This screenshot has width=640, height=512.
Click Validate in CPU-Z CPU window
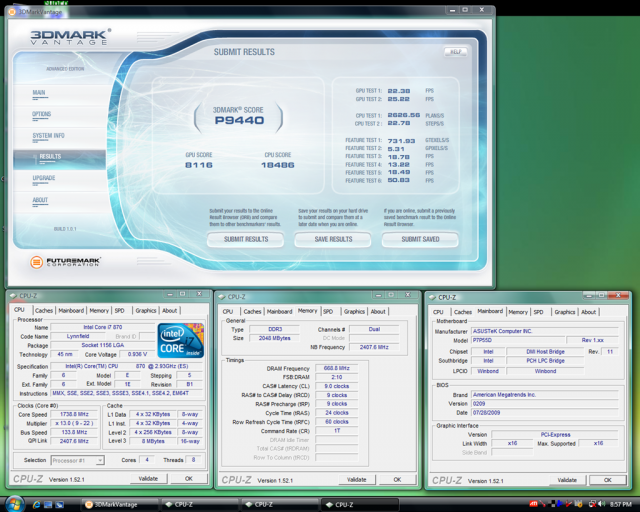coord(148,479)
